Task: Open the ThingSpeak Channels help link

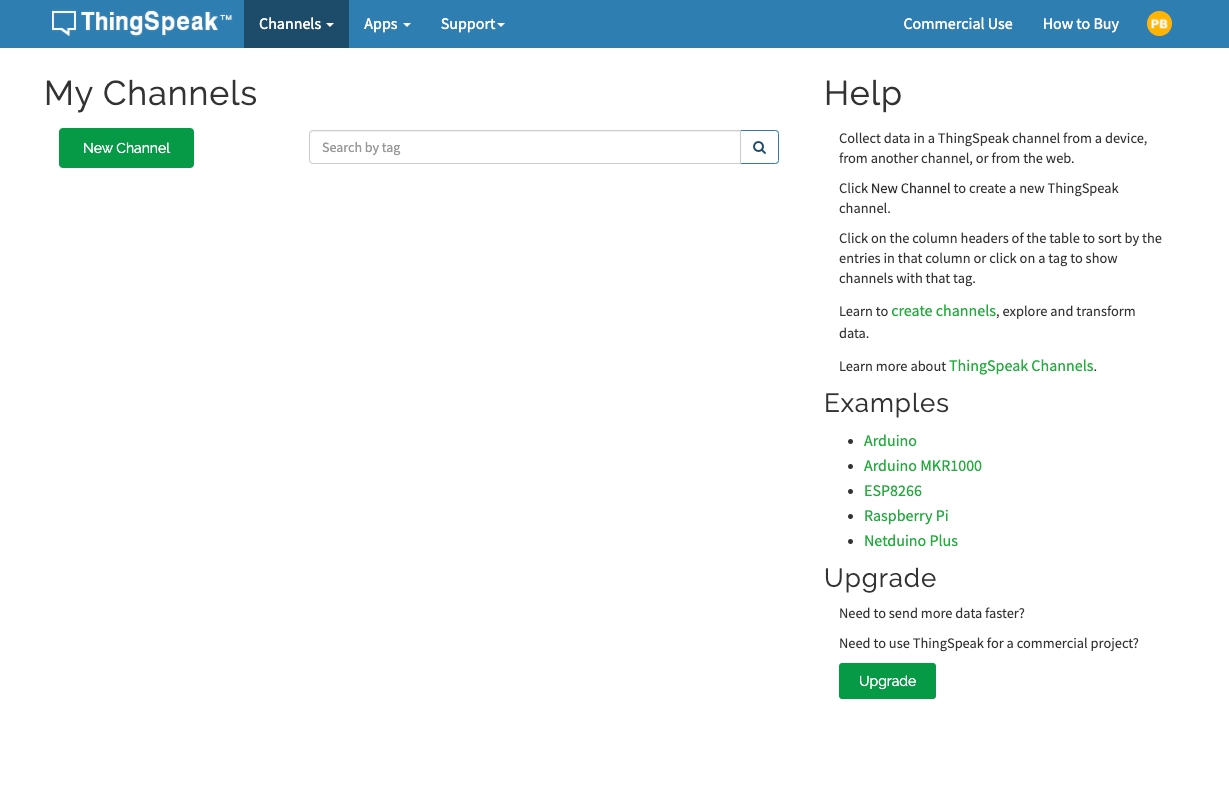Action: [1020, 366]
